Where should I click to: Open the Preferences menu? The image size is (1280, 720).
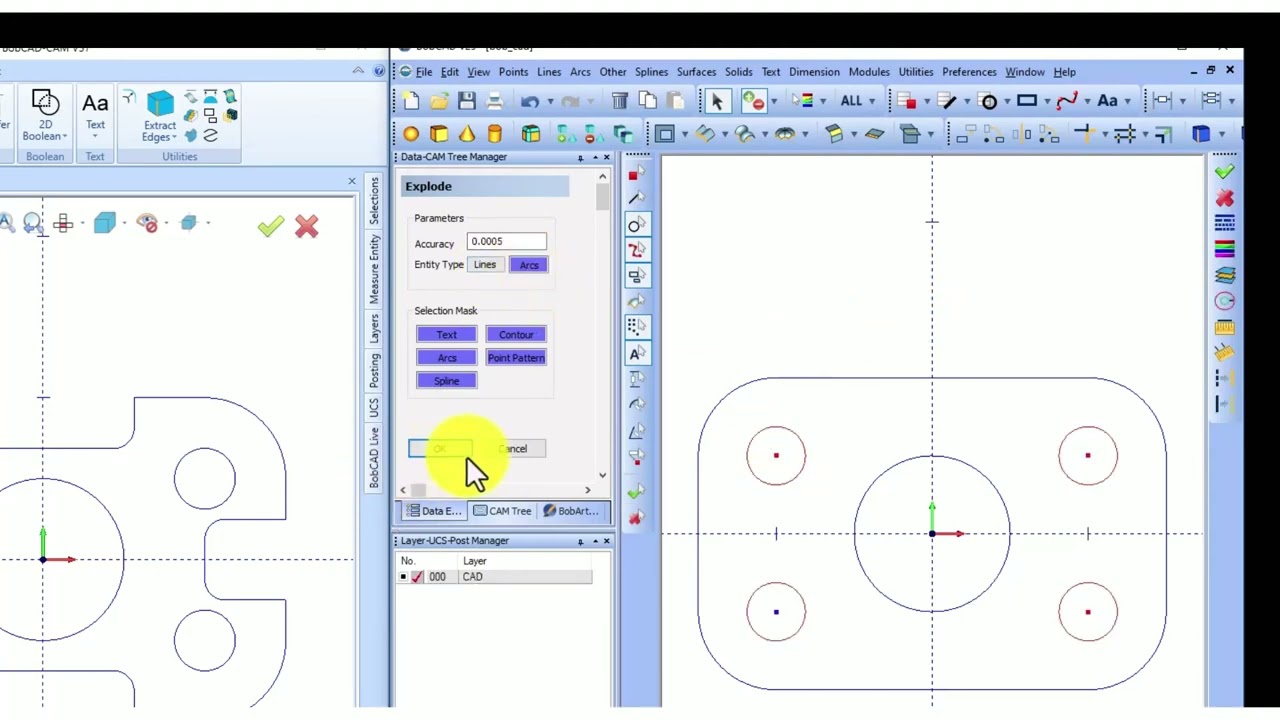[969, 72]
